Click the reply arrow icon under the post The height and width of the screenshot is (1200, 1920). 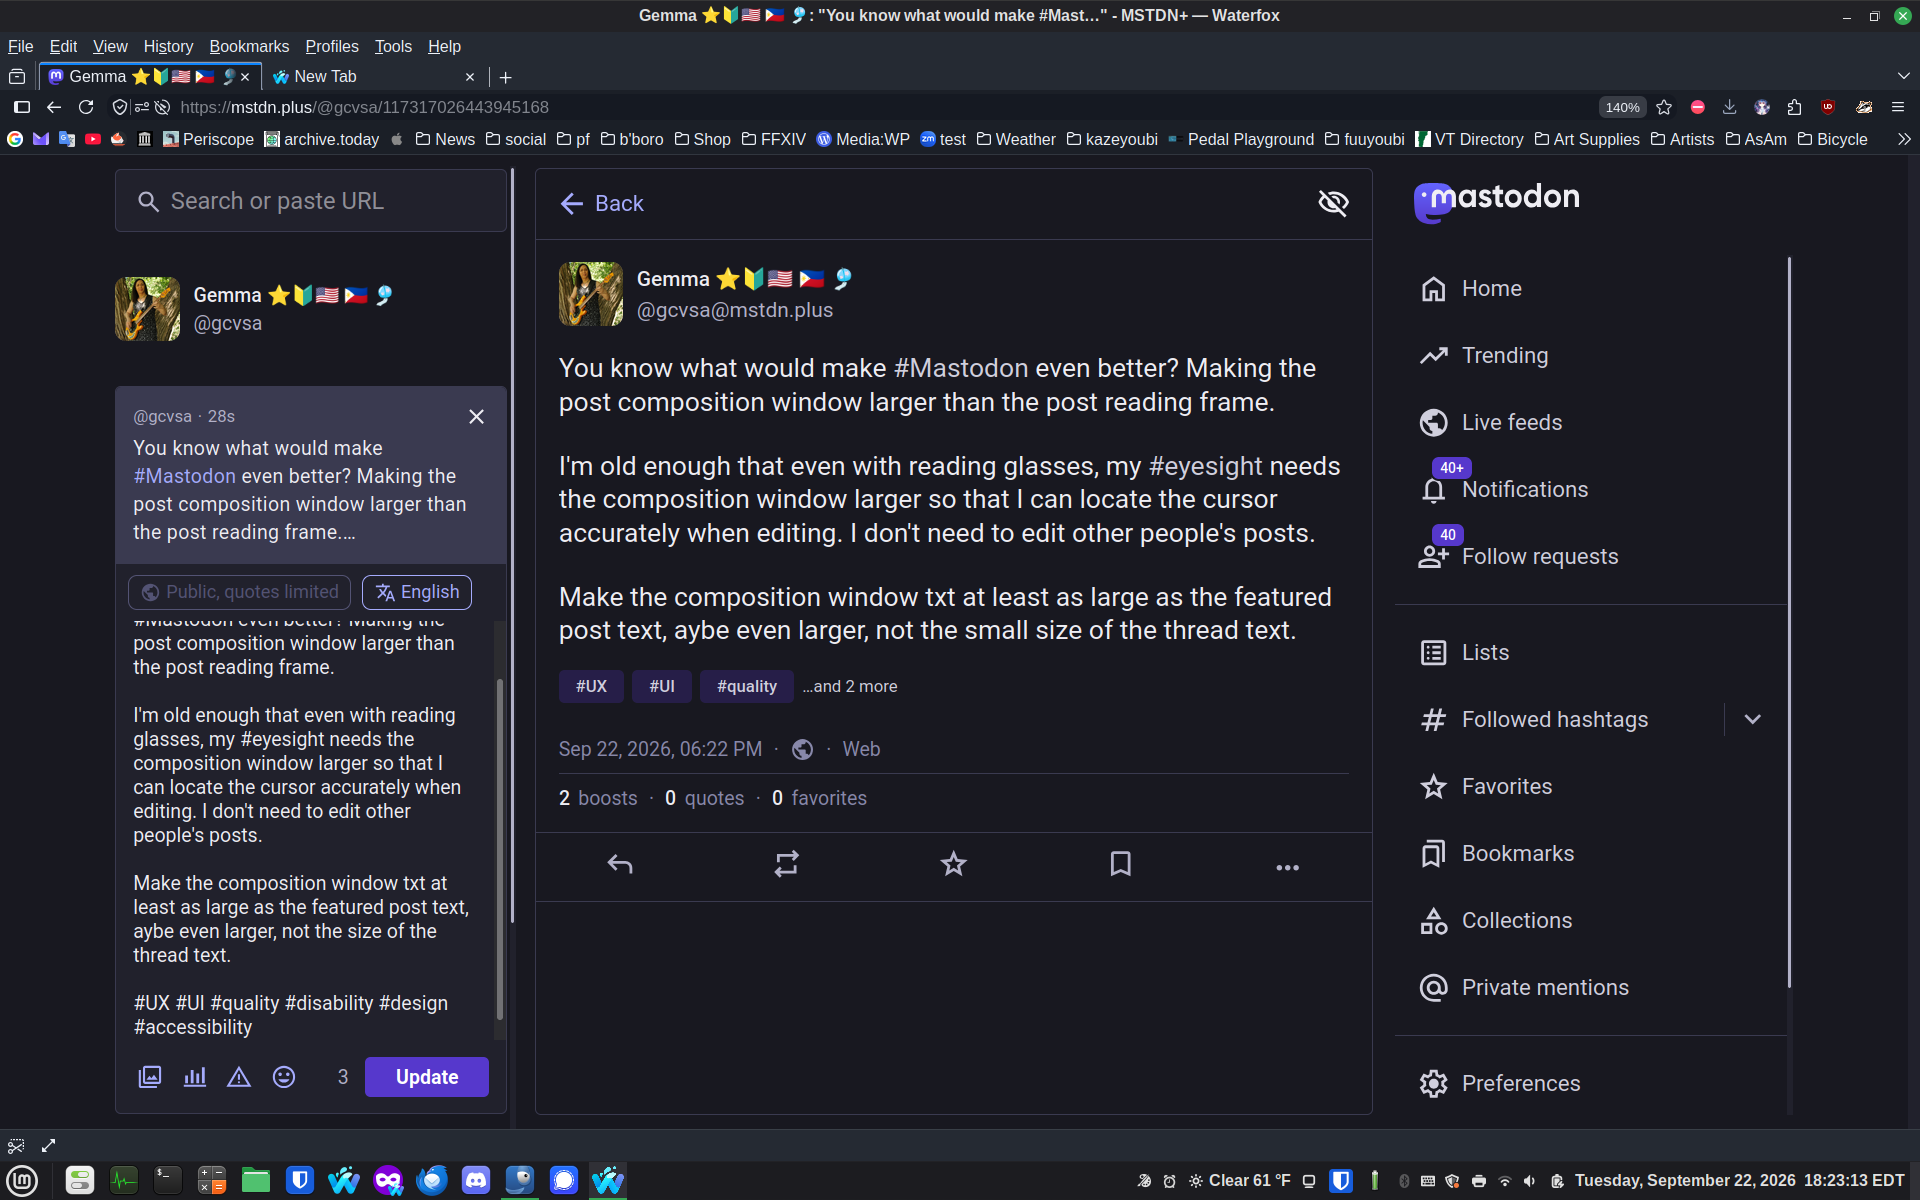620,864
